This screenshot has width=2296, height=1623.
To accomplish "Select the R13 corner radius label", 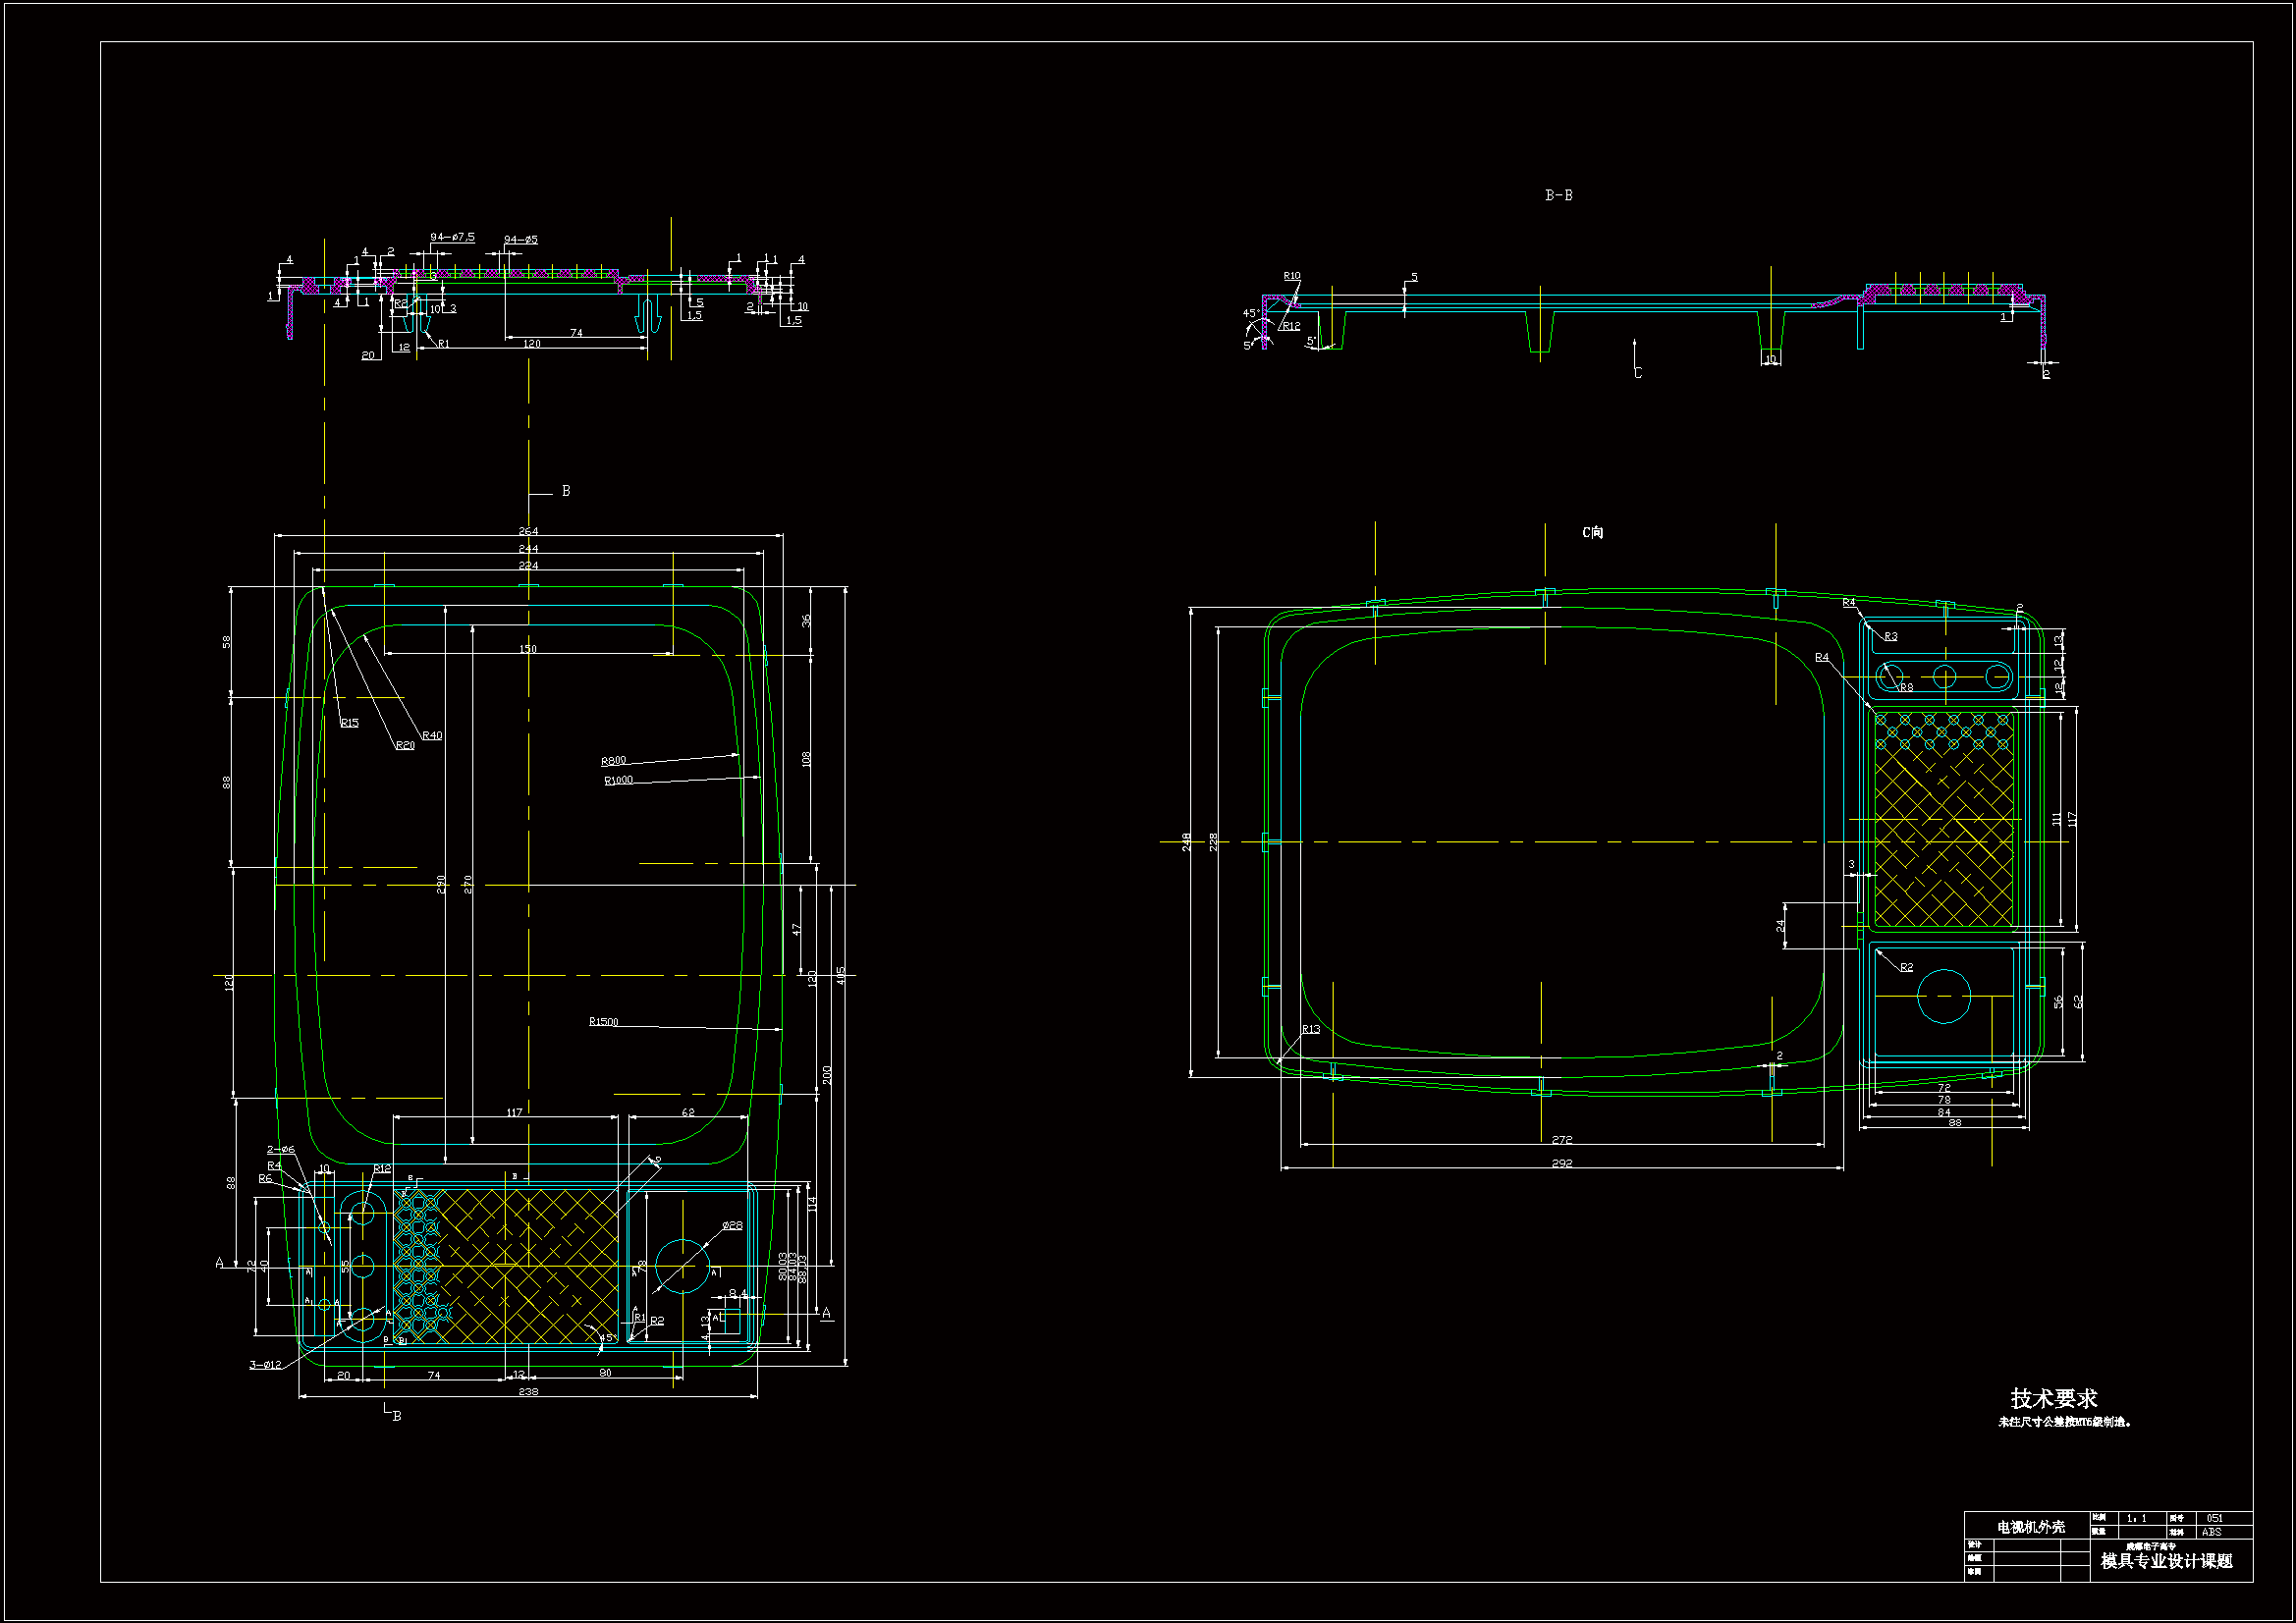I will pos(1310,1029).
